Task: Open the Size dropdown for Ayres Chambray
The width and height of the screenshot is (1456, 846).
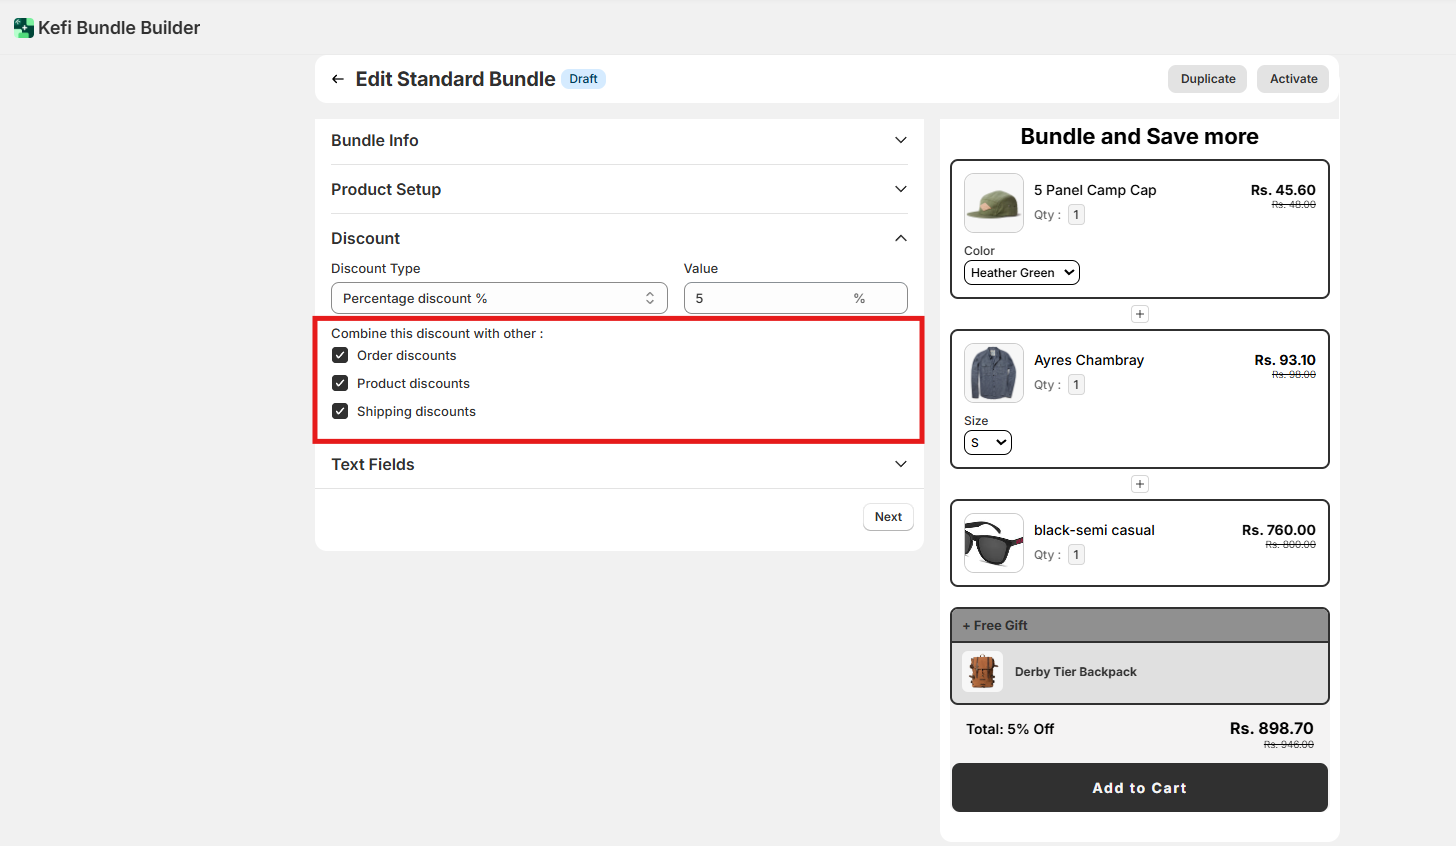Action: [x=987, y=443]
